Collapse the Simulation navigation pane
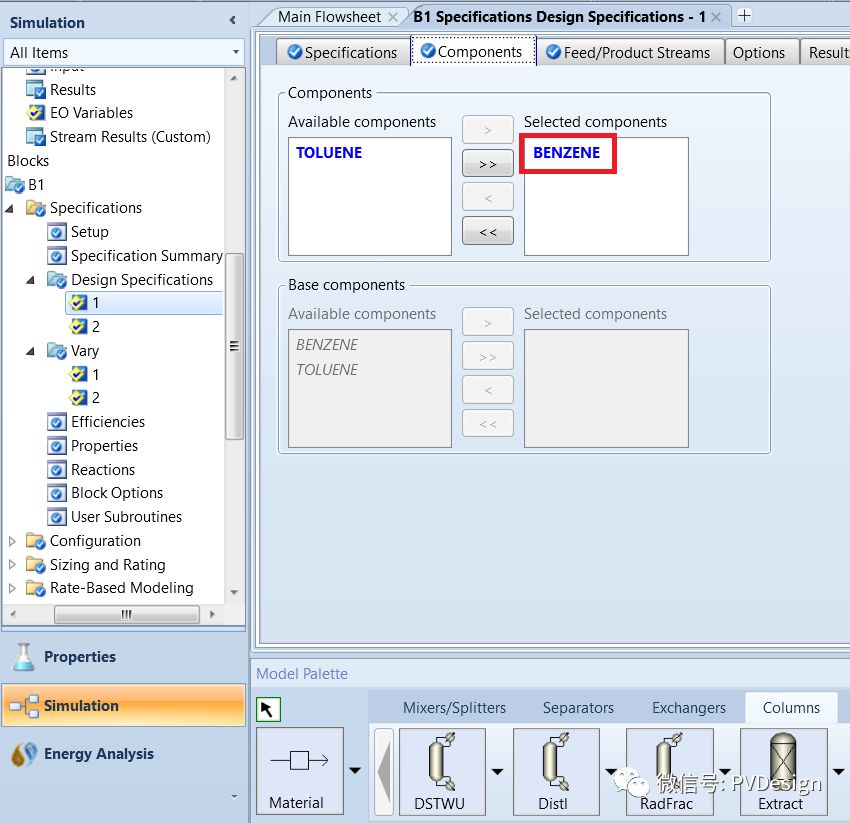The image size is (850, 823). [x=233, y=21]
